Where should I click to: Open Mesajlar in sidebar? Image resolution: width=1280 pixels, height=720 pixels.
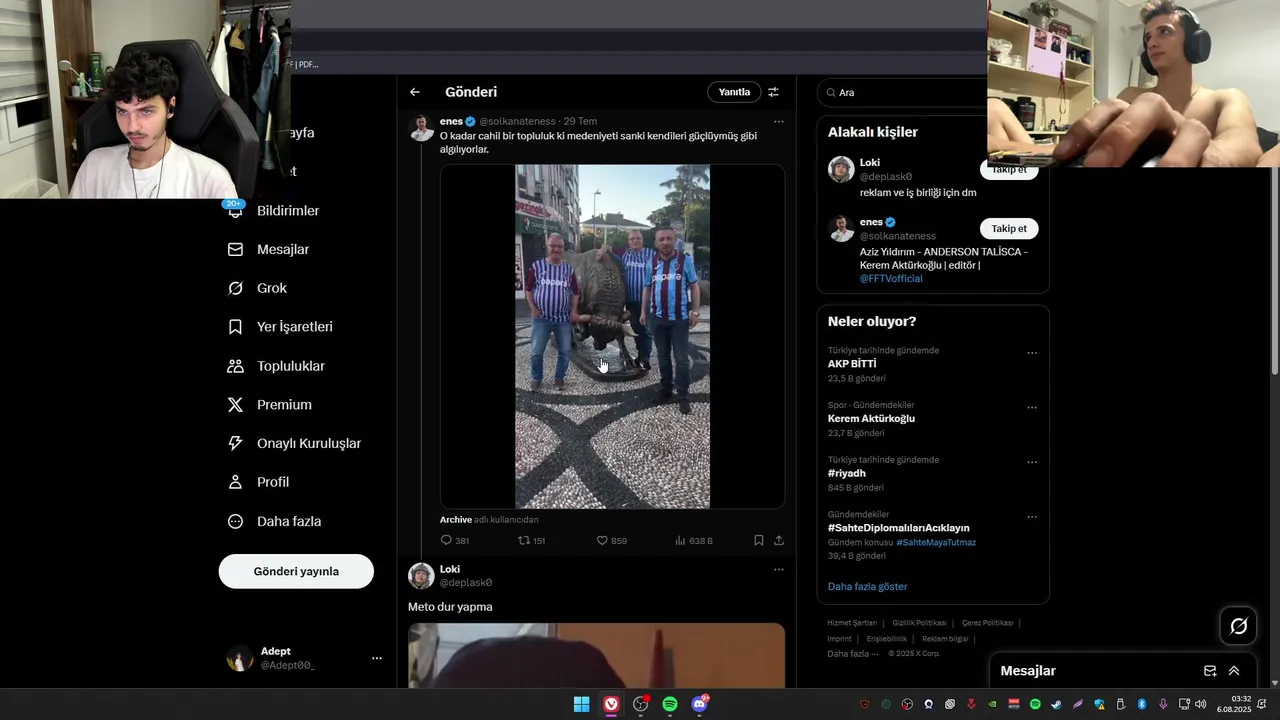[269, 249]
